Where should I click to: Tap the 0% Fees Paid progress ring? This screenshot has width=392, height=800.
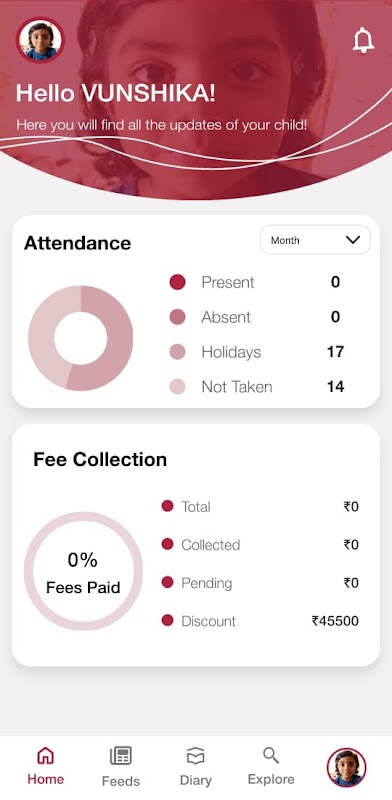point(83,571)
